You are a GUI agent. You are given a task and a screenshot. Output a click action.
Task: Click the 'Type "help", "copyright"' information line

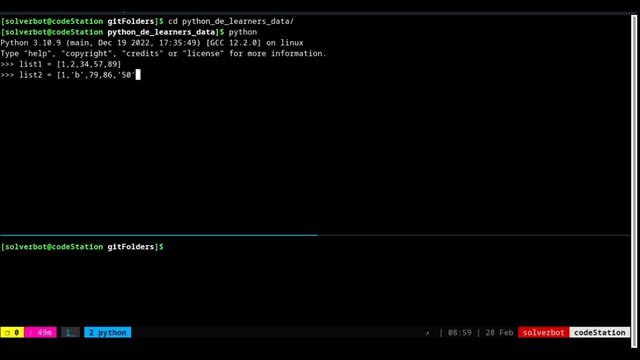click(x=163, y=53)
